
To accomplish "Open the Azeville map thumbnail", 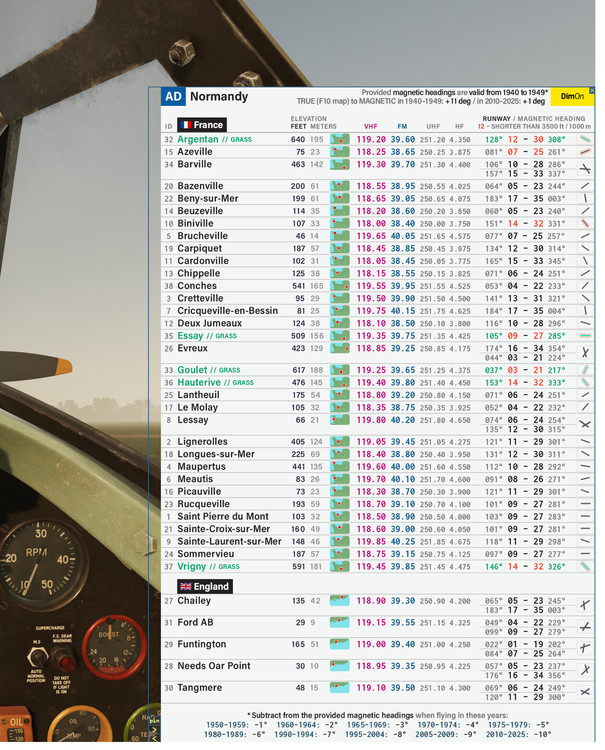I will (340, 152).
